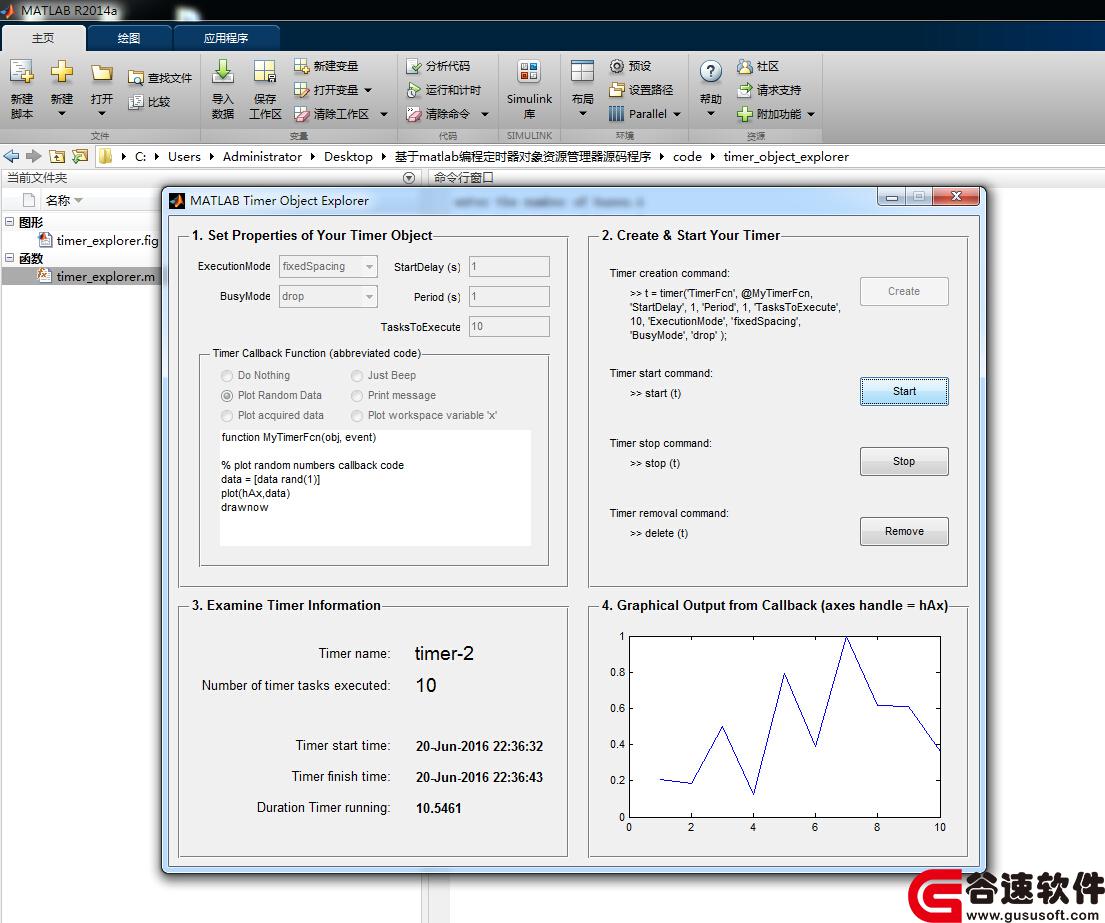Click the browse for folder icon

click(80, 156)
